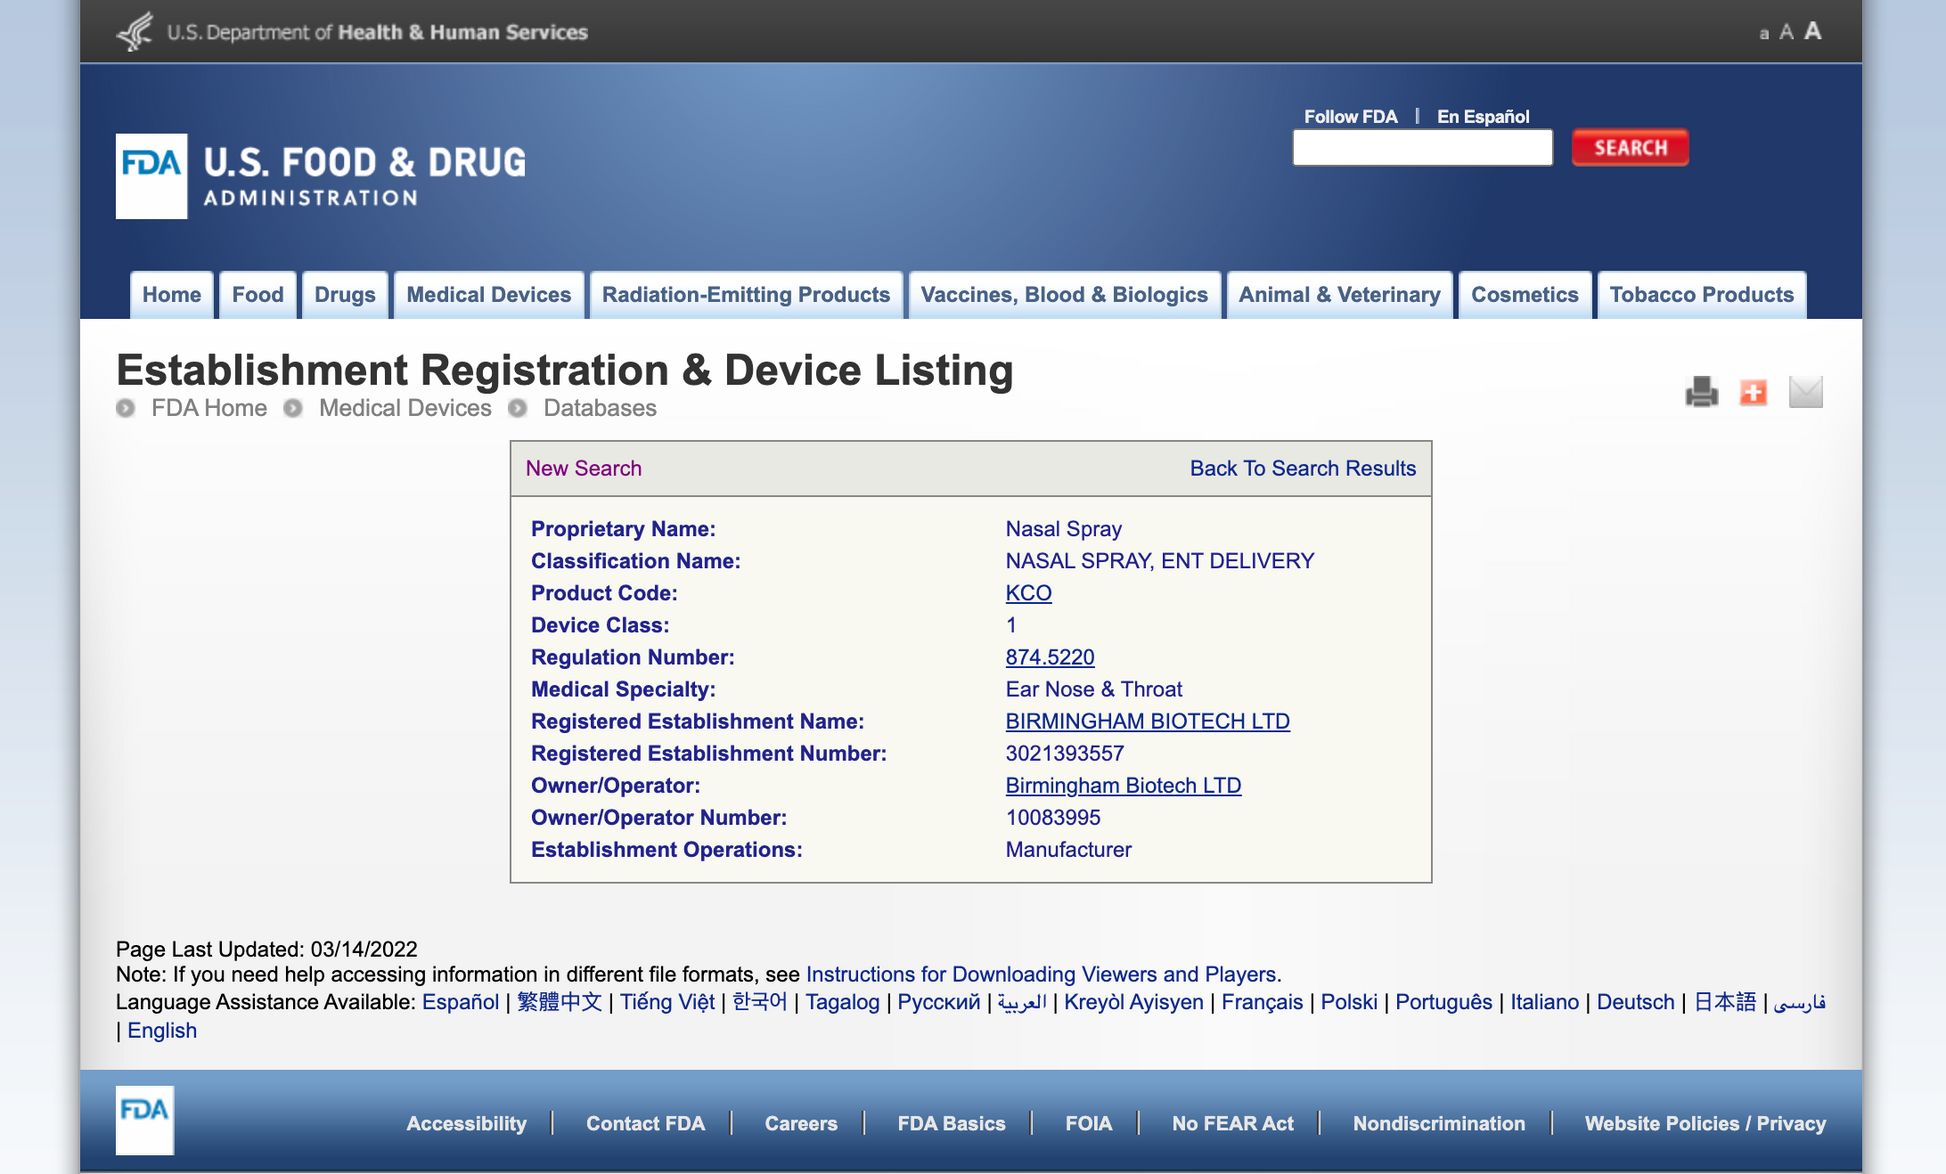Open the Cosmetics tab
The image size is (1946, 1174).
tap(1525, 295)
